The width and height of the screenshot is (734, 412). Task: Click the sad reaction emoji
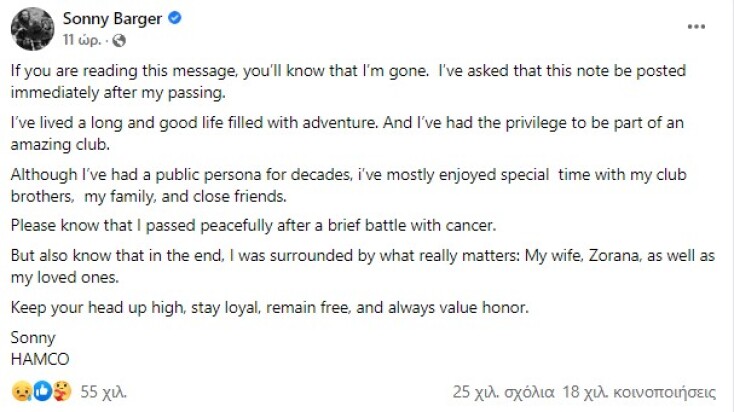click(19, 390)
